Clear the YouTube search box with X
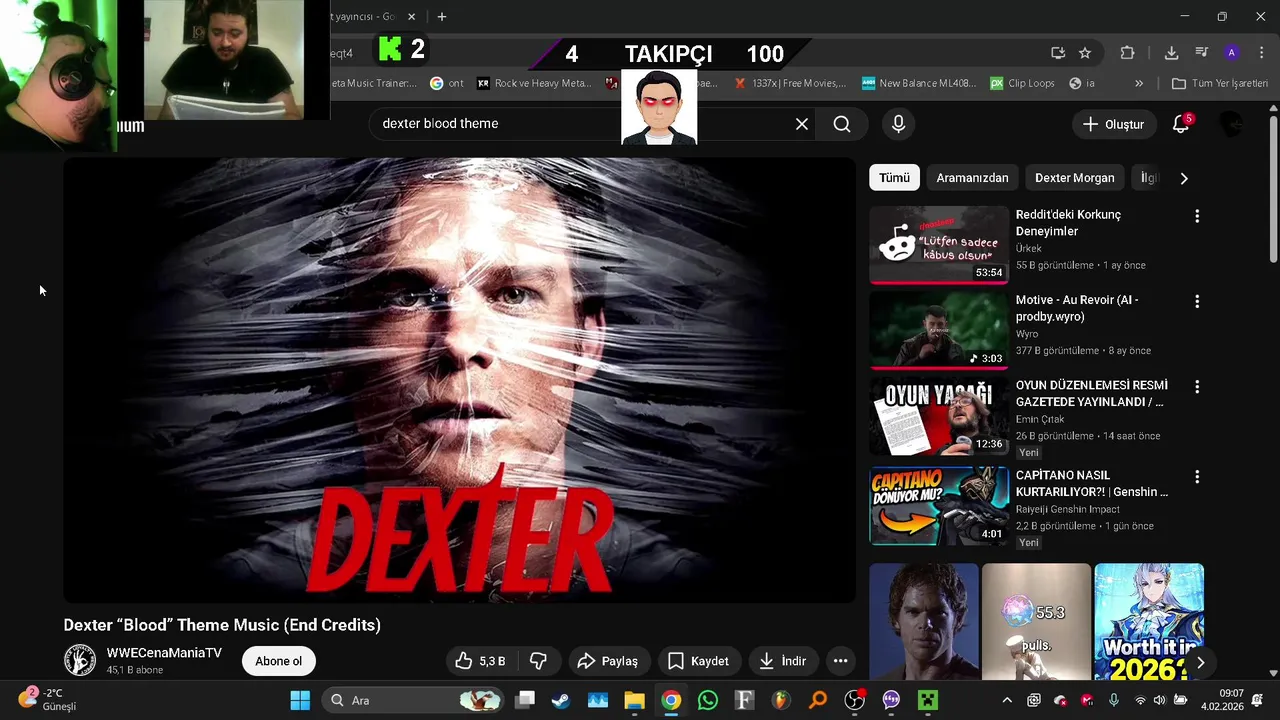 (x=802, y=124)
